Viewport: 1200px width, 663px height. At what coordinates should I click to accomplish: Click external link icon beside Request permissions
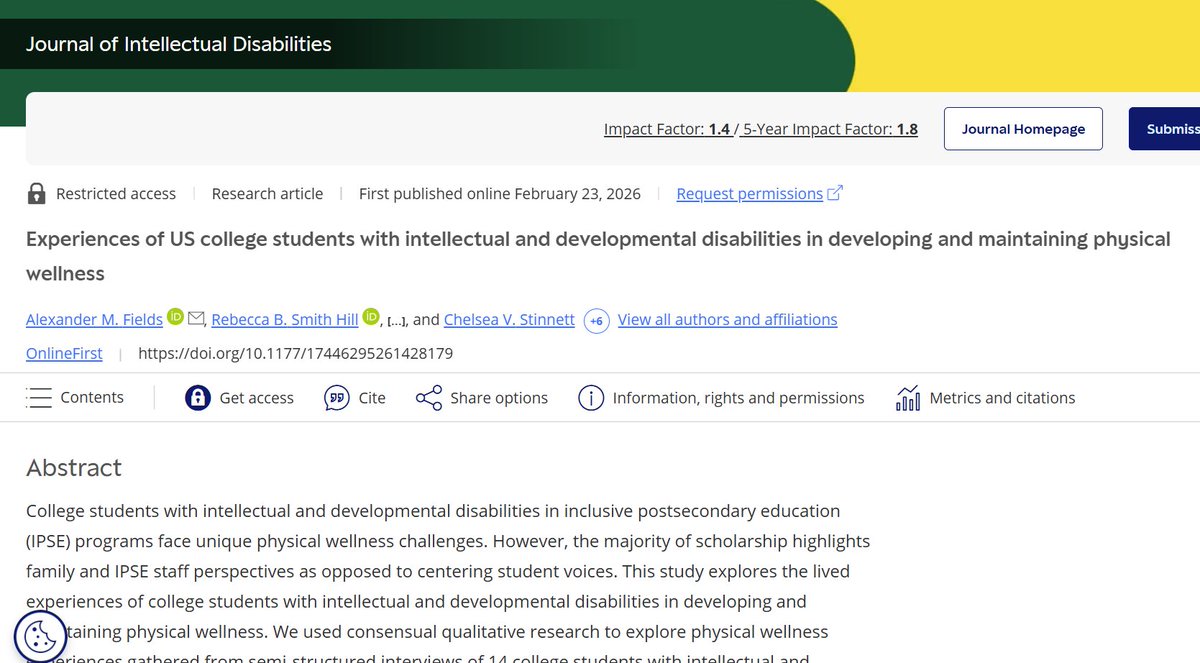point(835,193)
